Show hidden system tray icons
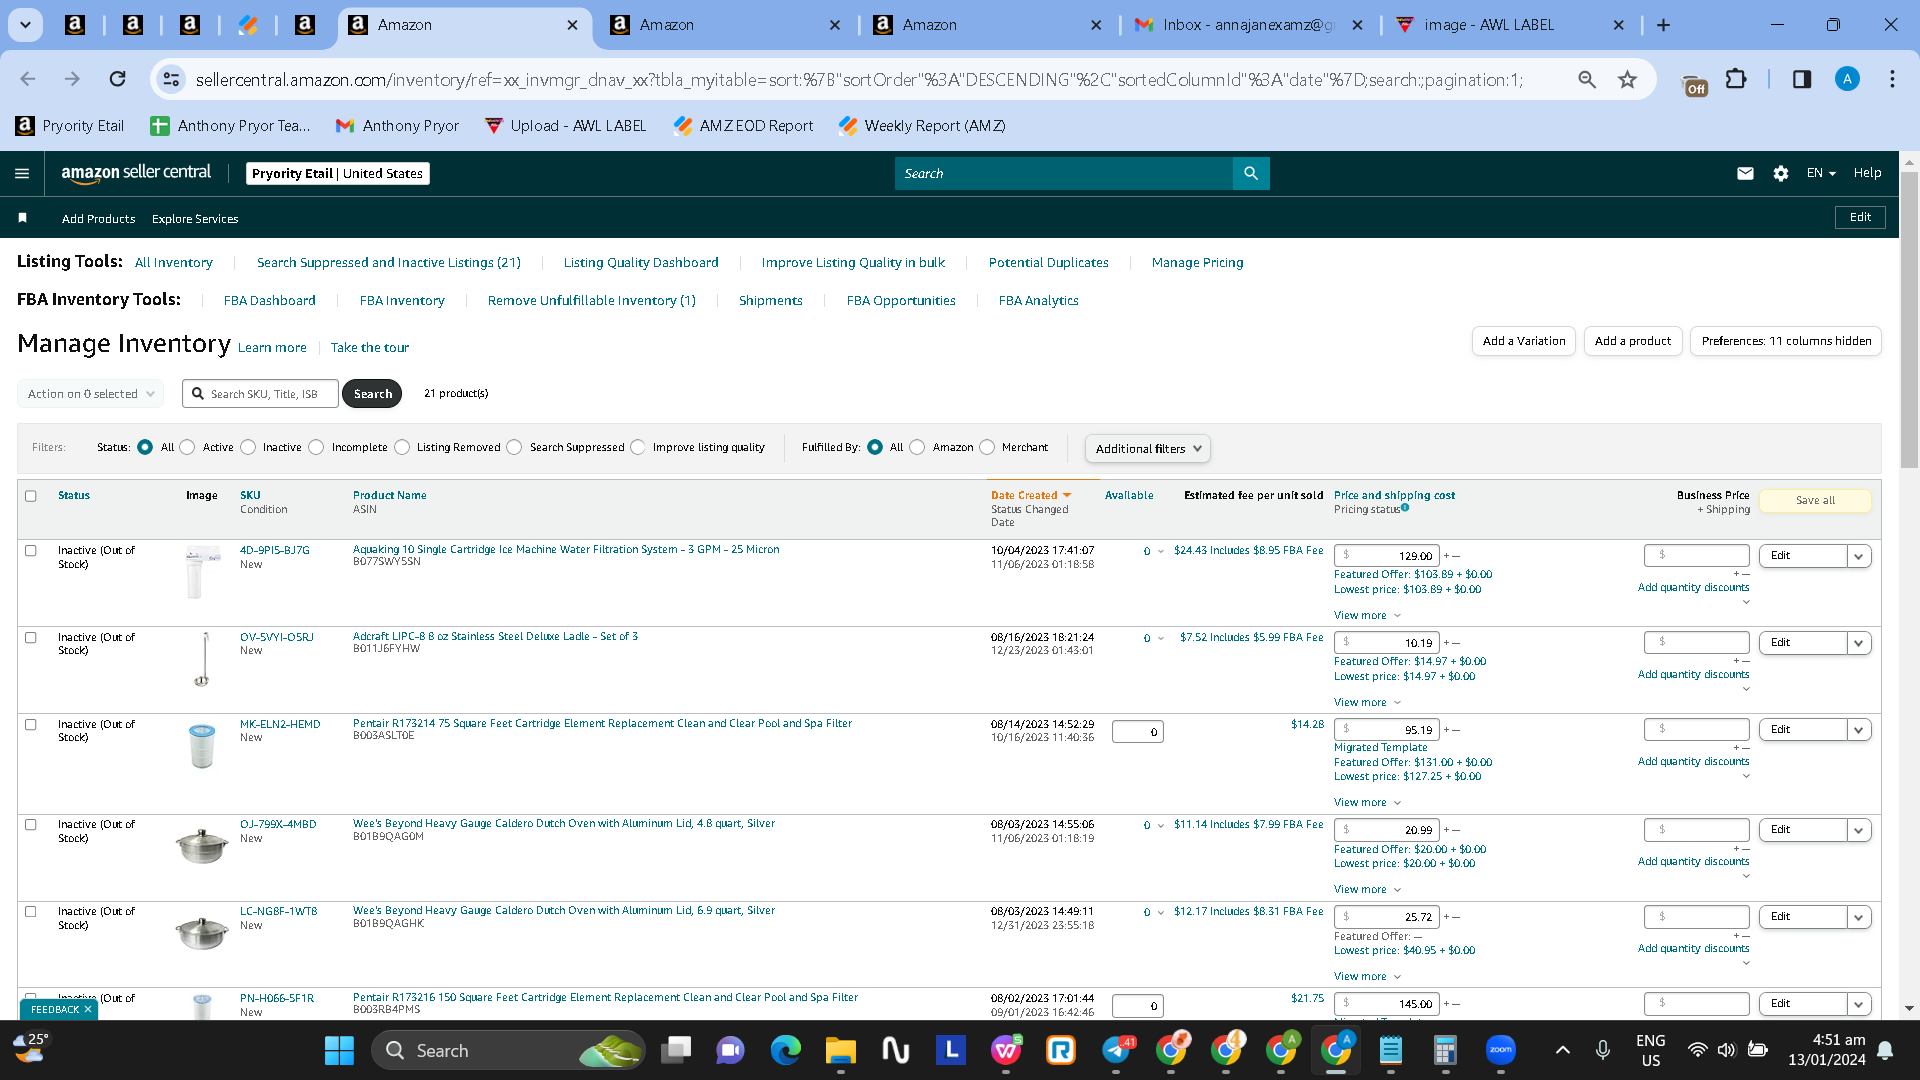 coord(1563,1050)
